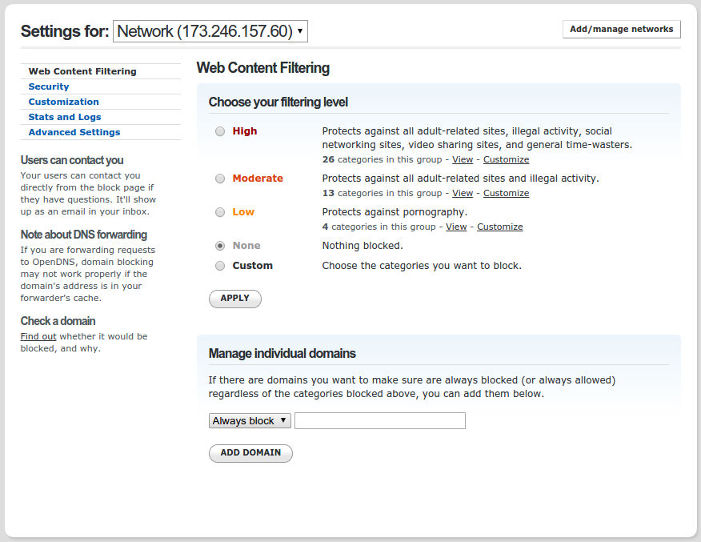Viewport: 701px width, 542px height.
Task: Select the None filtering radio button
Action: pyautogui.click(x=220, y=246)
